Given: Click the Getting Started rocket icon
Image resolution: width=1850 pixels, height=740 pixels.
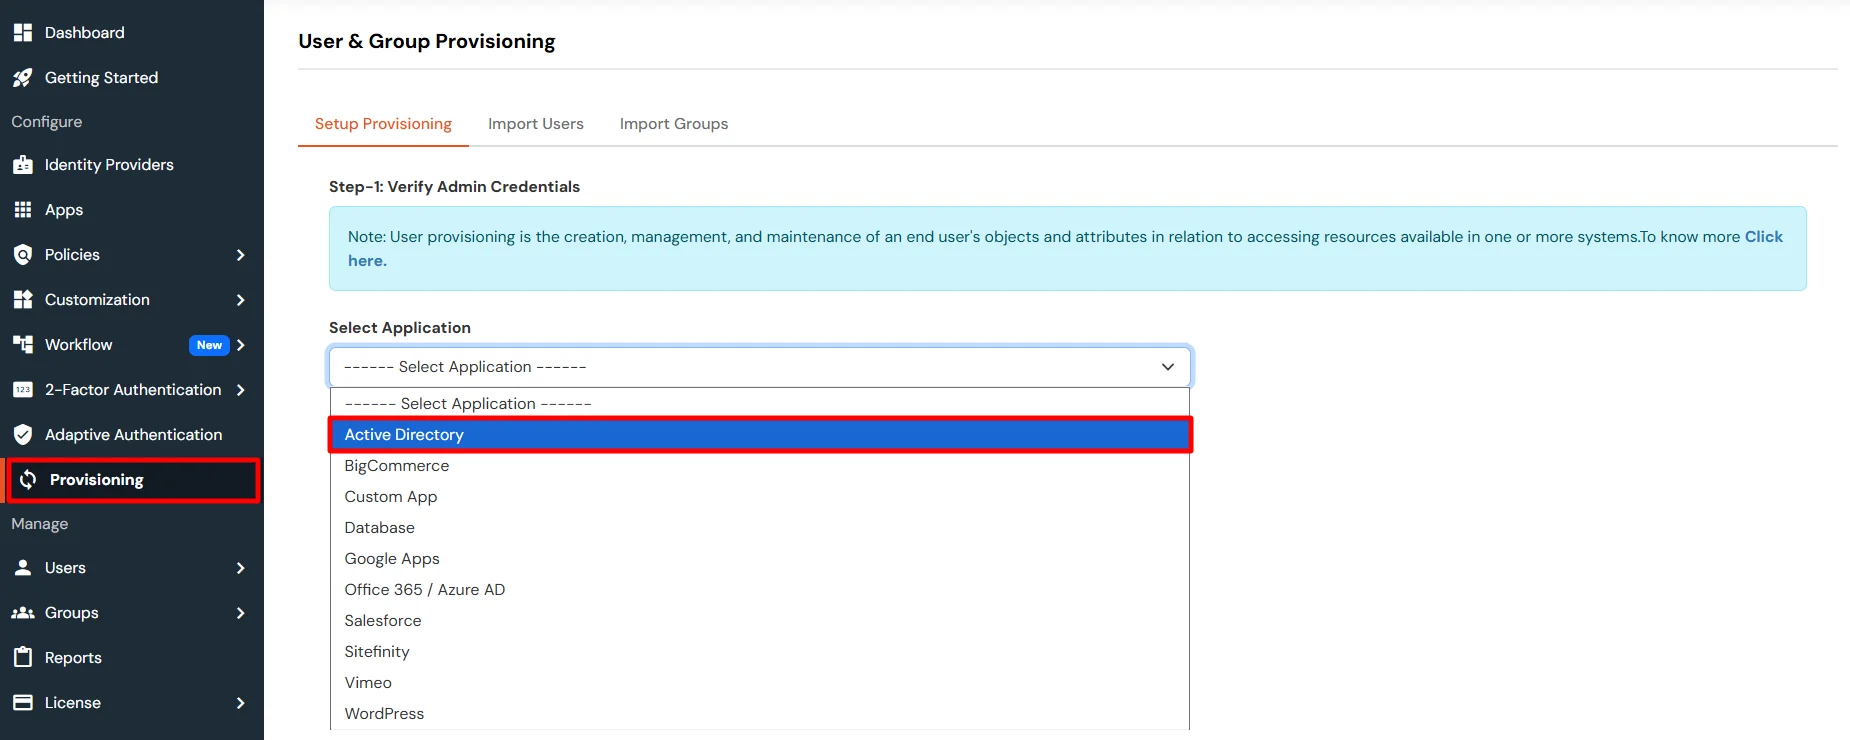Looking at the screenshot, I should pos(23,78).
